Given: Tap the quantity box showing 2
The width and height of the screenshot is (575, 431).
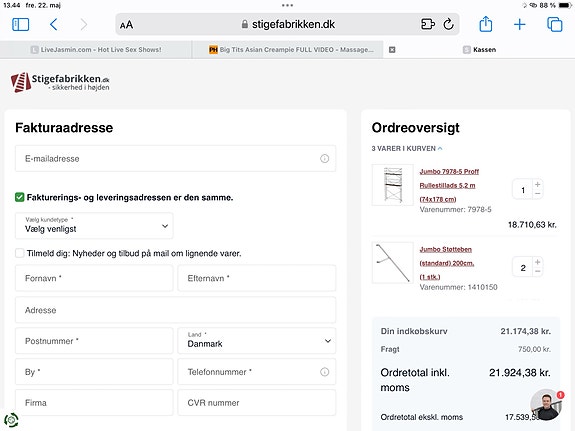Looking at the screenshot, I should point(523,267).
